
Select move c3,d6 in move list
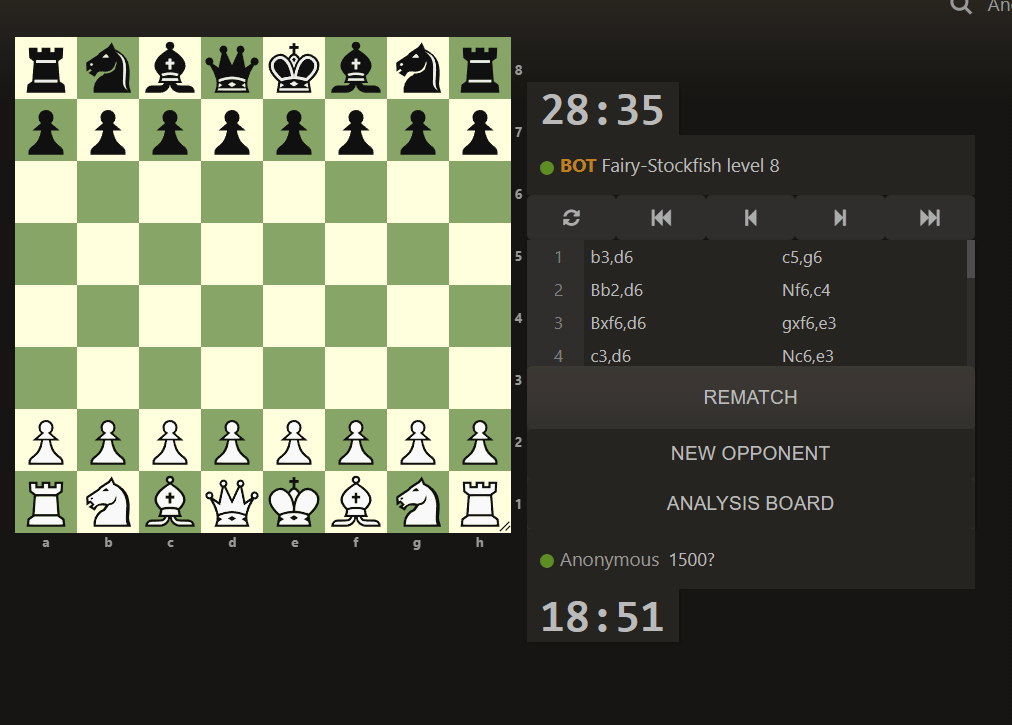point(611,356)
